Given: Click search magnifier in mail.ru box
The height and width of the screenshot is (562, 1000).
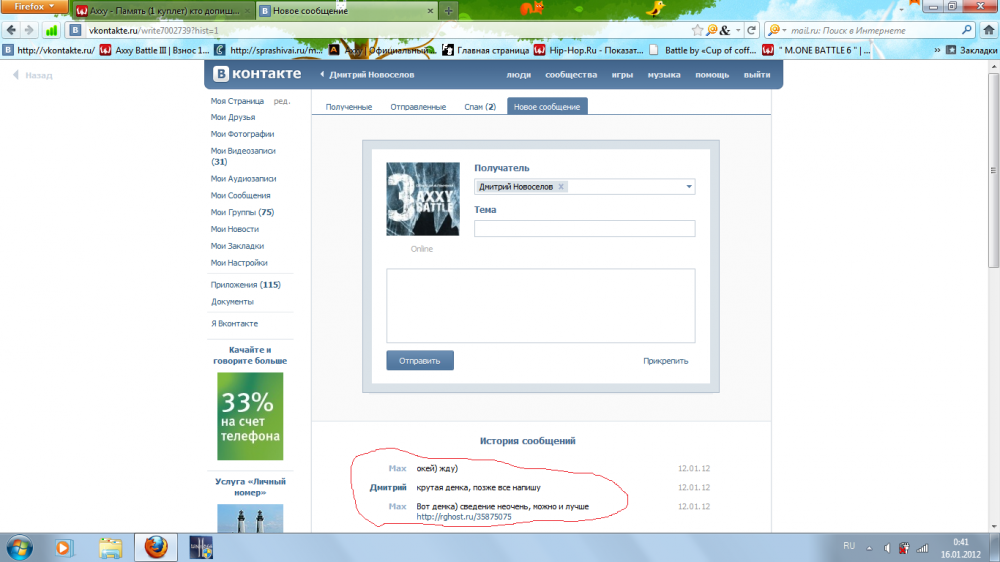Looking at the screenshot, I should pos(967,30).
